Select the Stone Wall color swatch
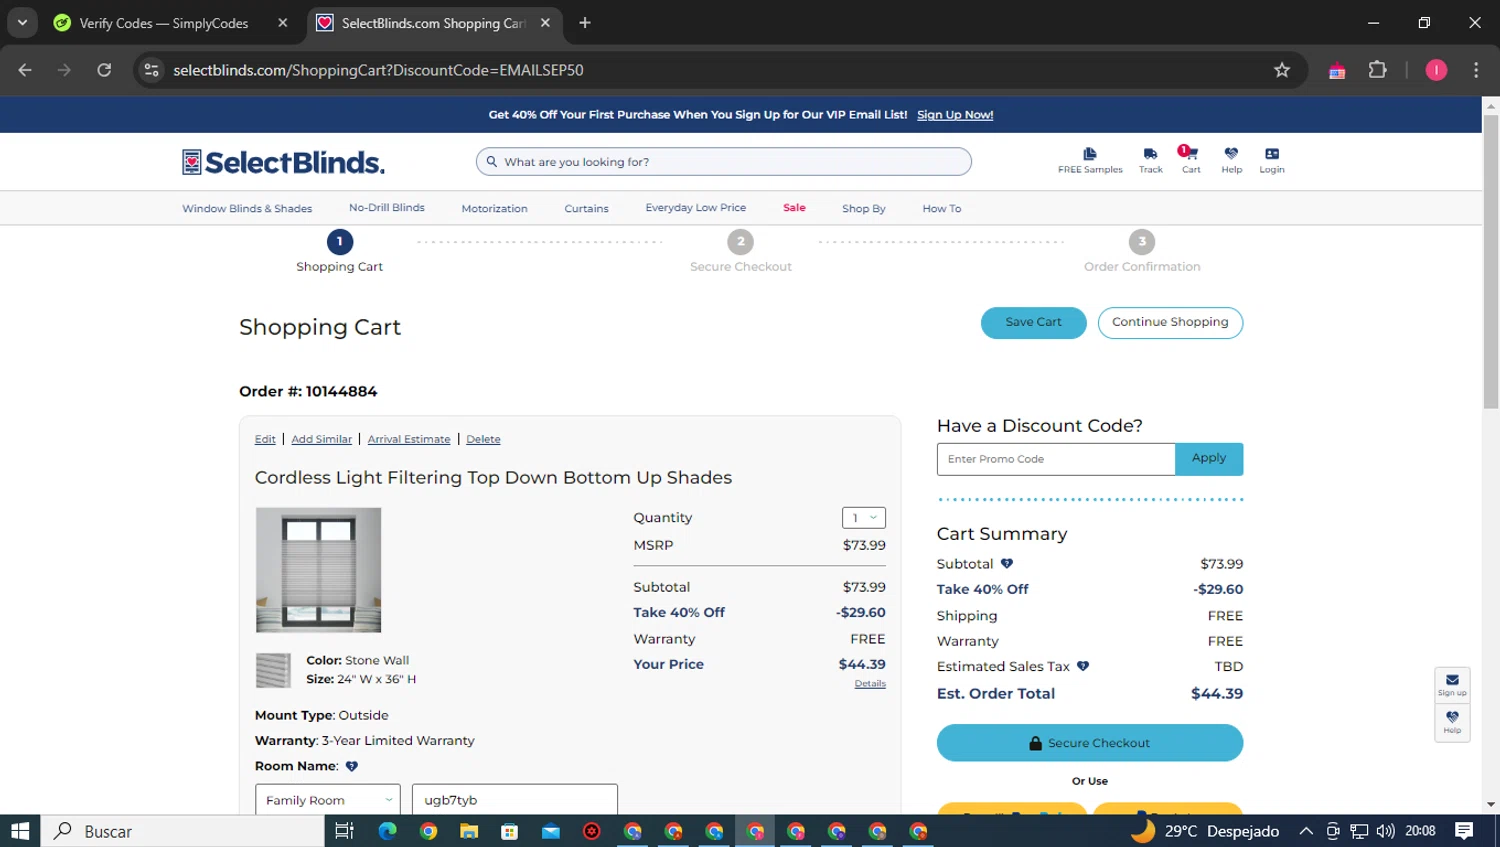The width and height of the screenshot is (1500, 847). tap(273, 670)
